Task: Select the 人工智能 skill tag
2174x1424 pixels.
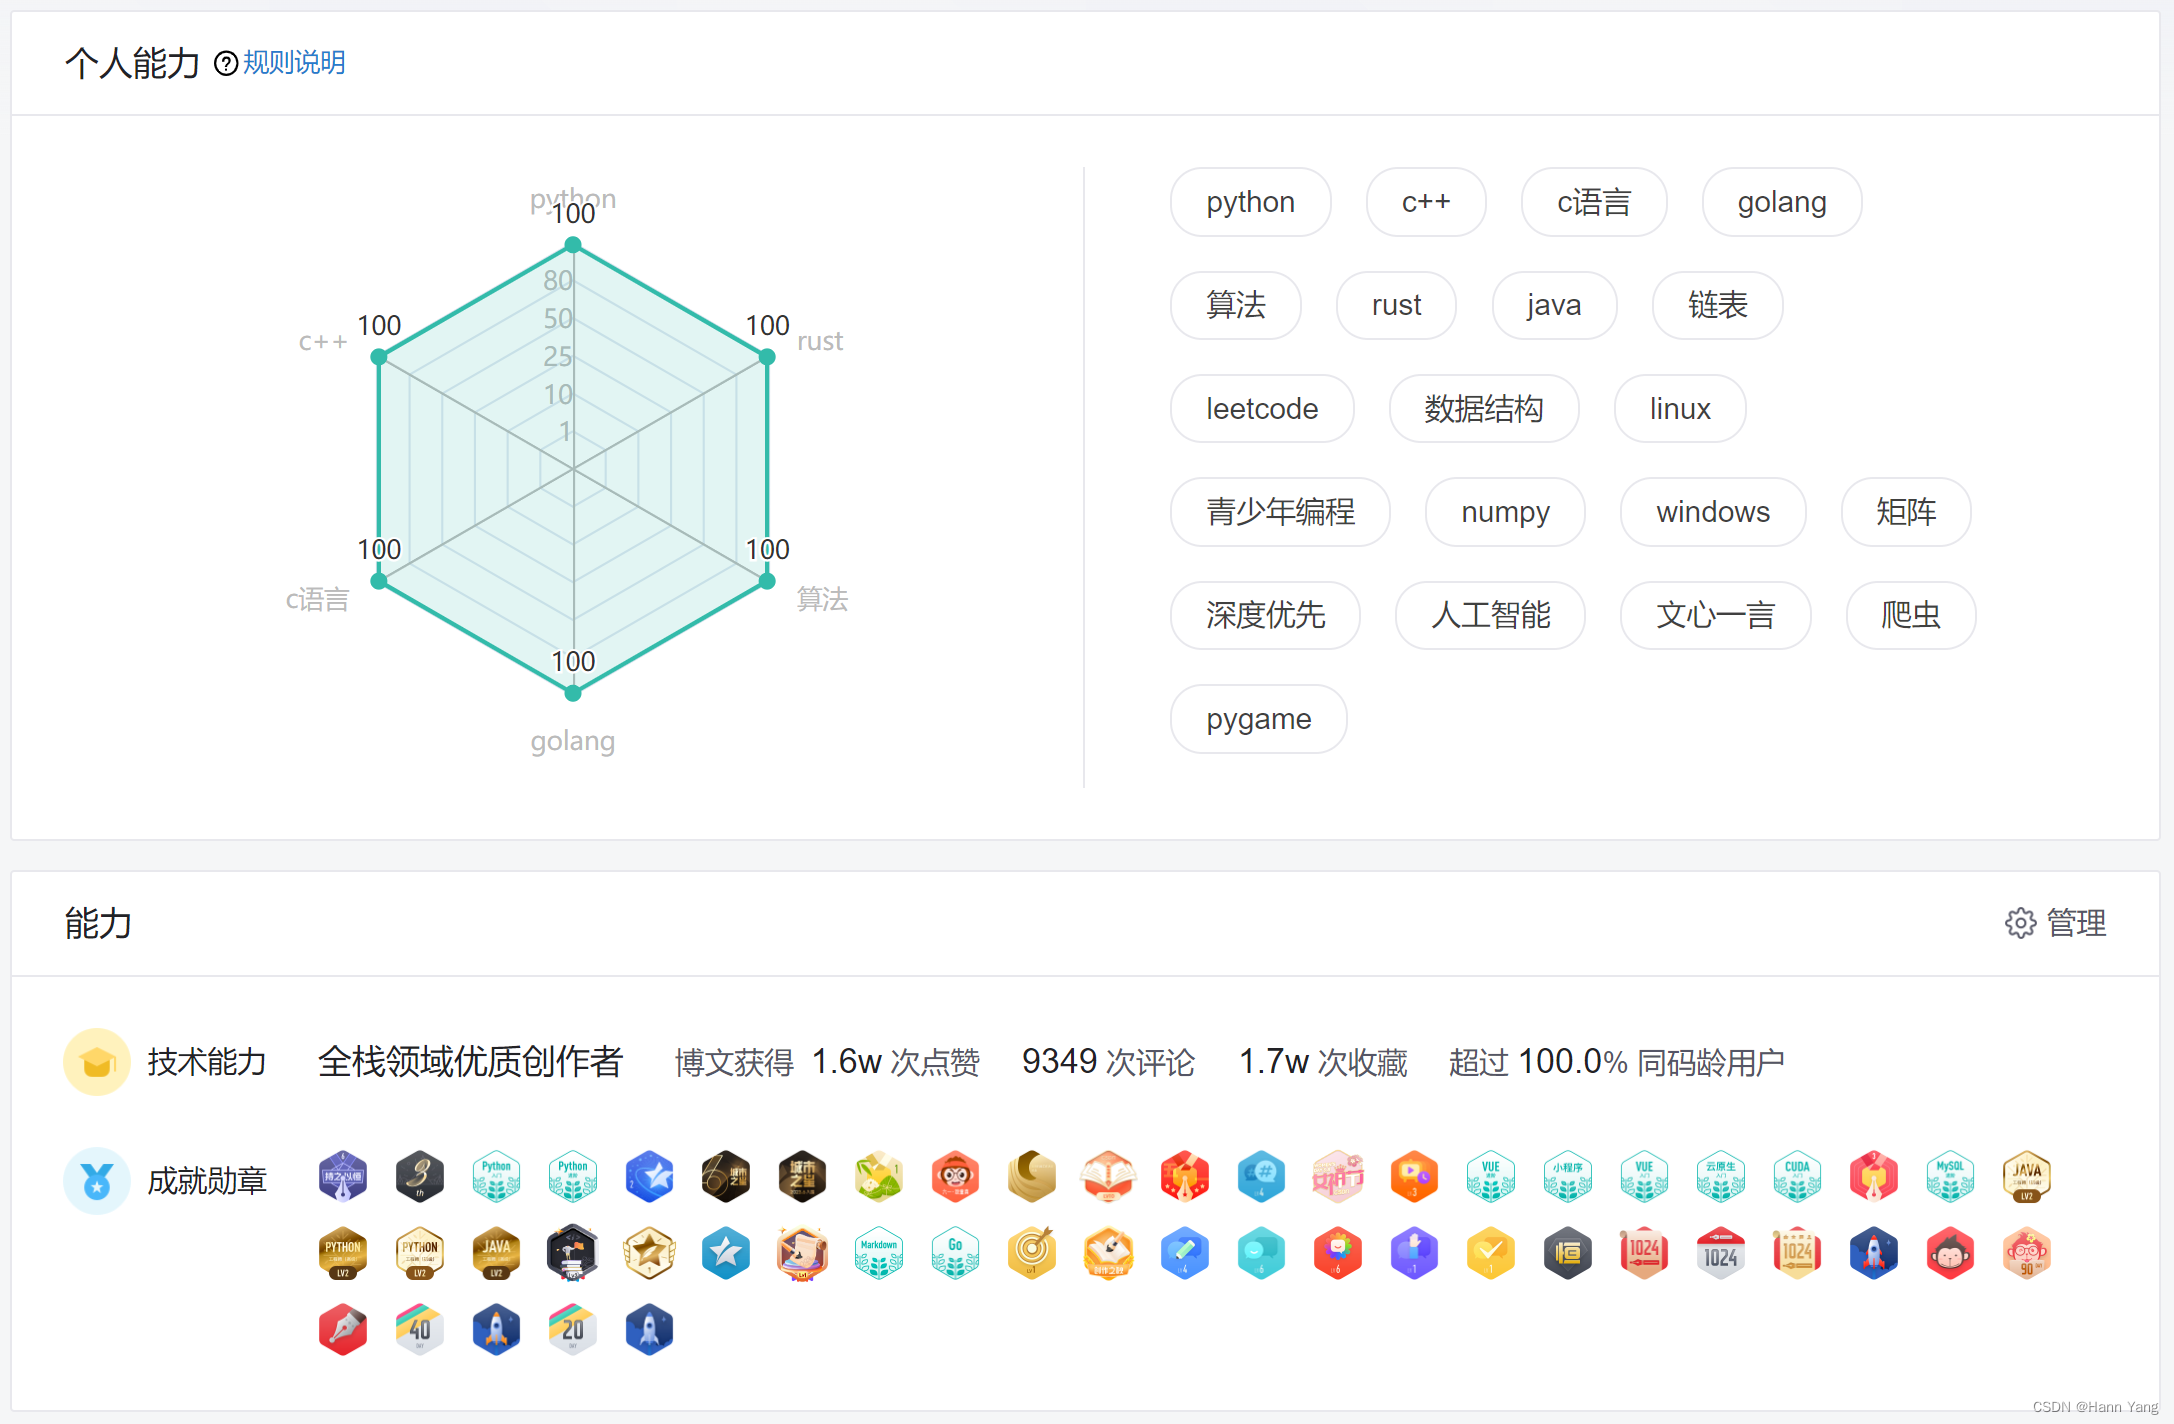Action: [x=1490, y=615]
